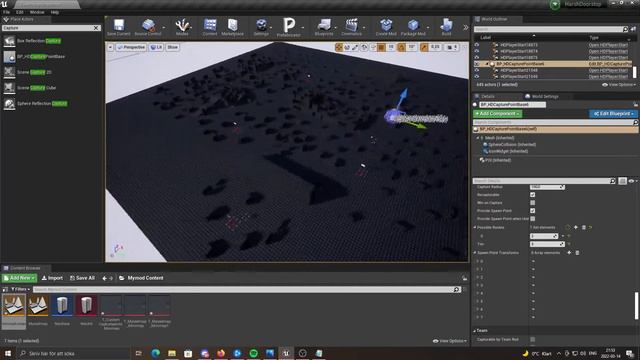Expand hidden toolbar items with double chevron
The image size is (640, 360).
point(466,27)
